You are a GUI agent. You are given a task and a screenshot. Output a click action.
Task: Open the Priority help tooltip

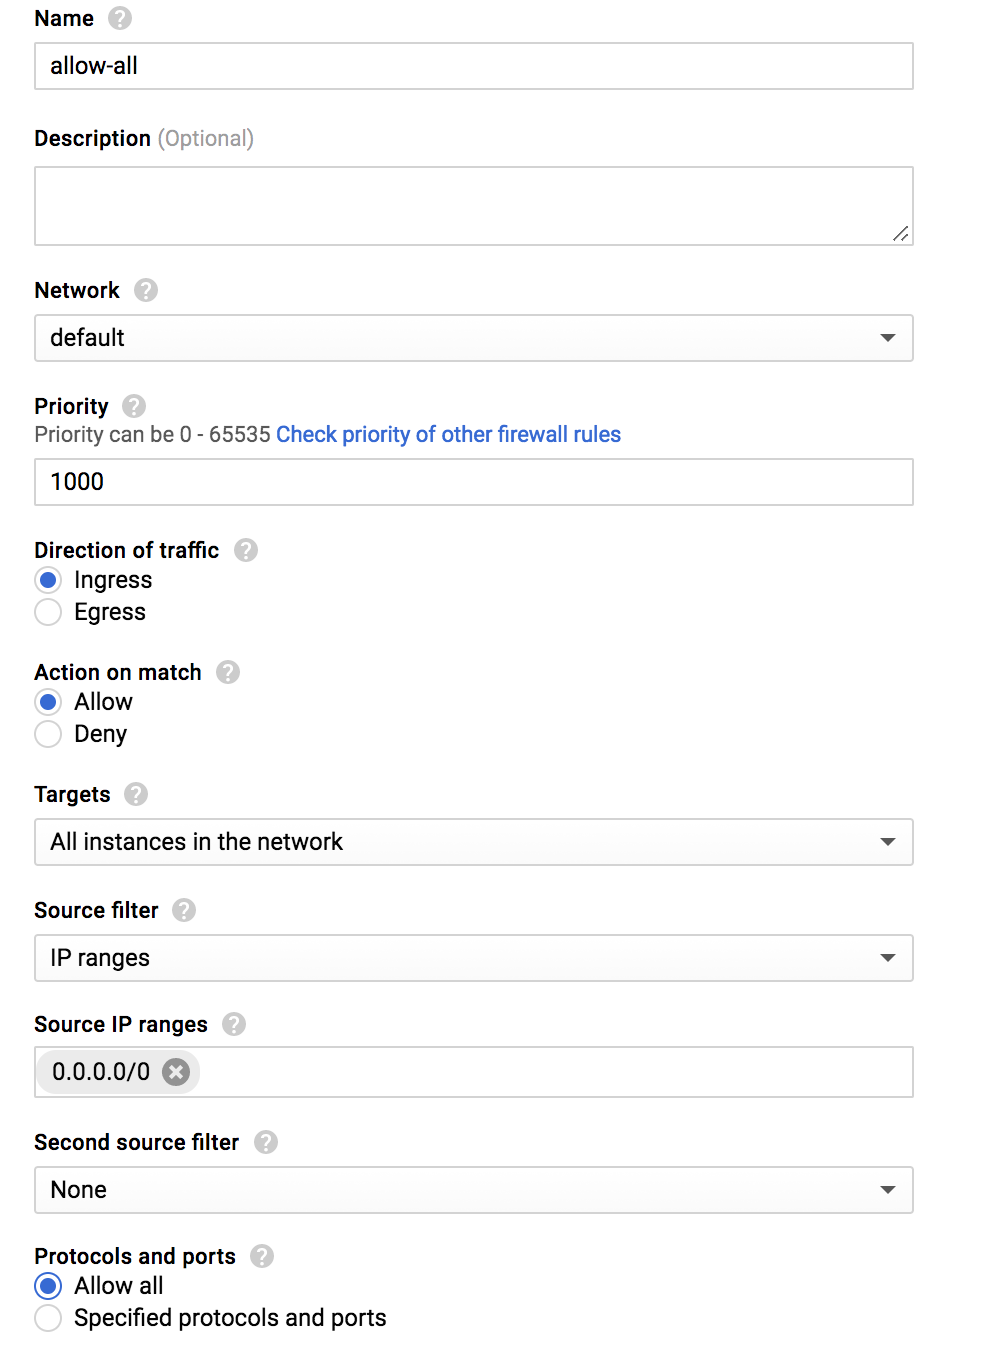tap(133, 406)
